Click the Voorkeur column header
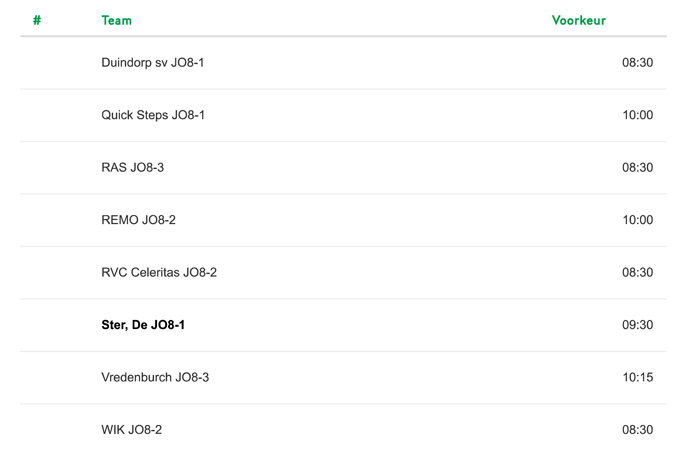684x454 pixels. pos(578,20)
